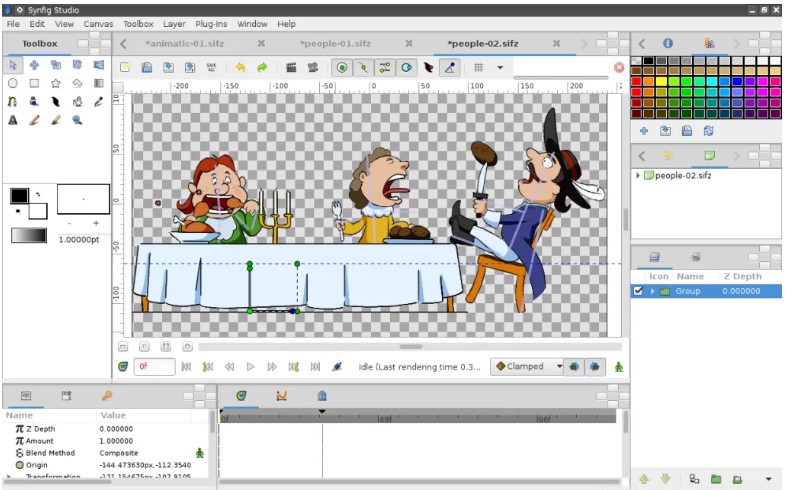Jump to the previous keyframe
This screenshot has width=787, height=490.
tap(207, 367)
